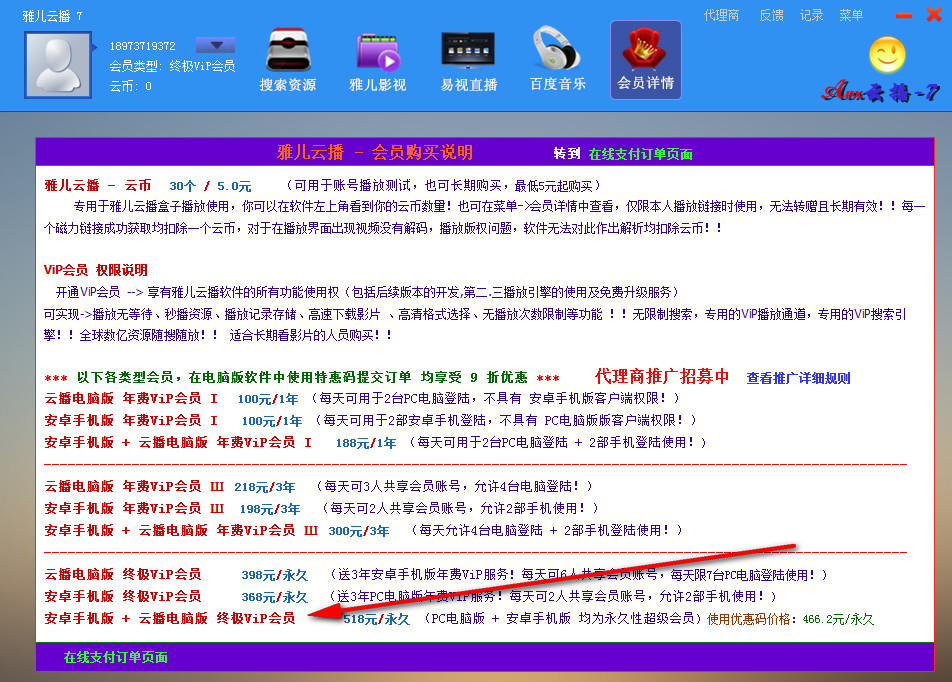The width and height of the screenshot is (952, 682).
Task: Select the 会员详情 red sofa icon
Action: 645,60
